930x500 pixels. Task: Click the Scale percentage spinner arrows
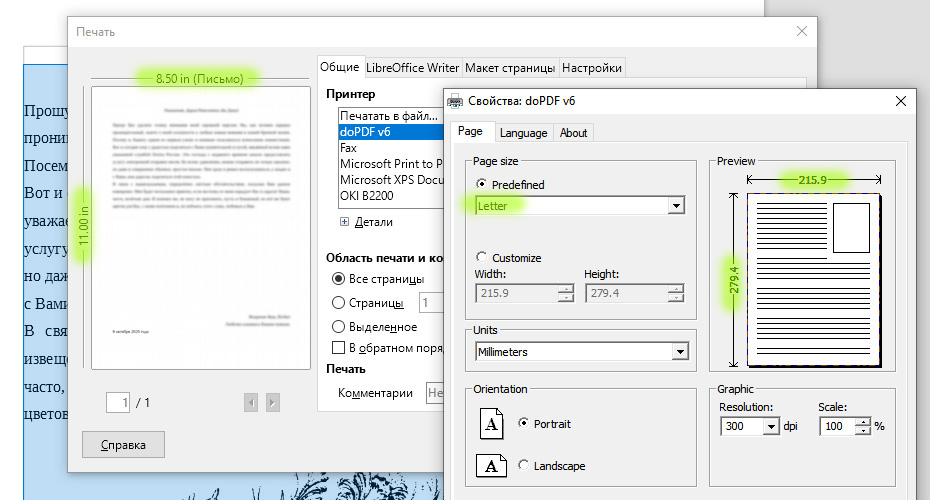864,427
